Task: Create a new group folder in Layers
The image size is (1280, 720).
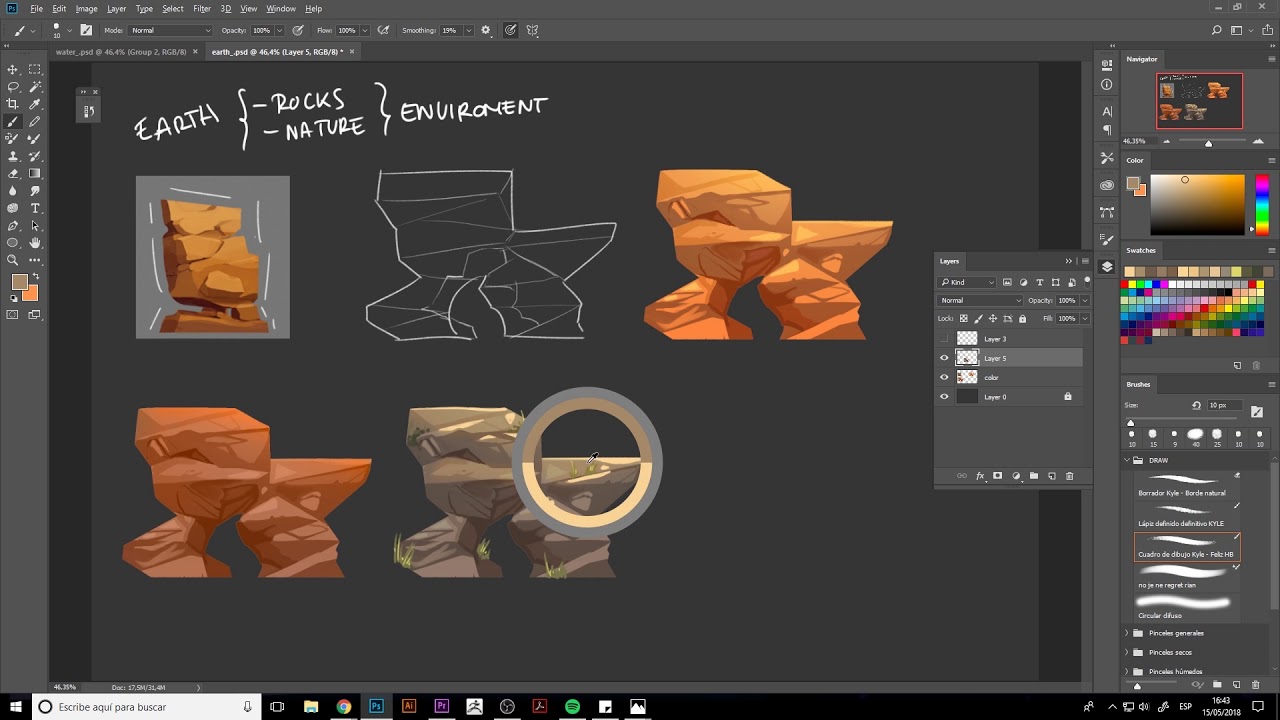Action: point(1033,476)
